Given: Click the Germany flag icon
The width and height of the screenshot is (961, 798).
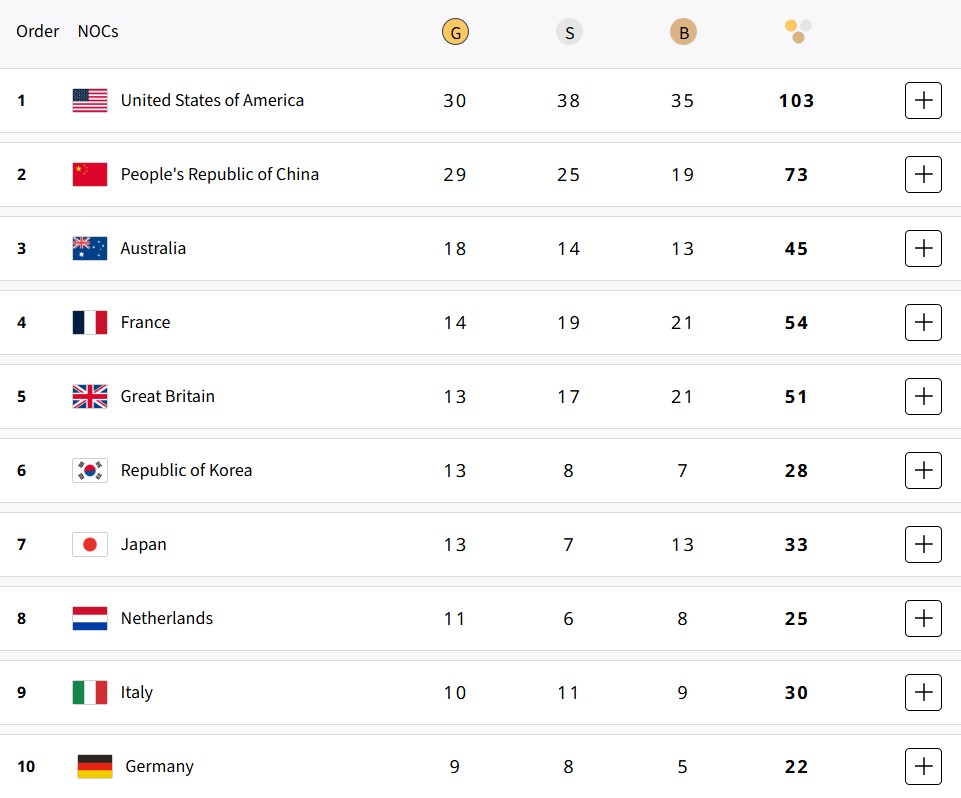Looking at the screenshot, I should point(89,766).
